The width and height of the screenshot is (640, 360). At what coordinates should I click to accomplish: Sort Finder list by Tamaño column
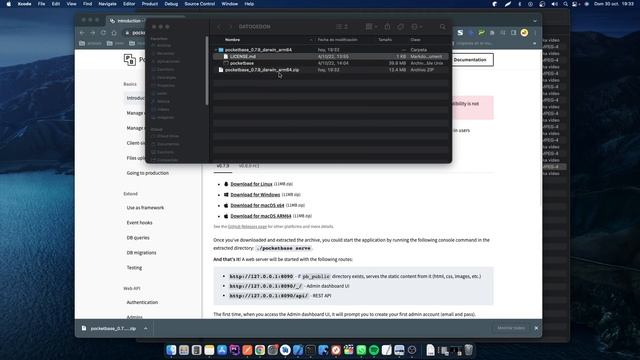tap(385, 40)
